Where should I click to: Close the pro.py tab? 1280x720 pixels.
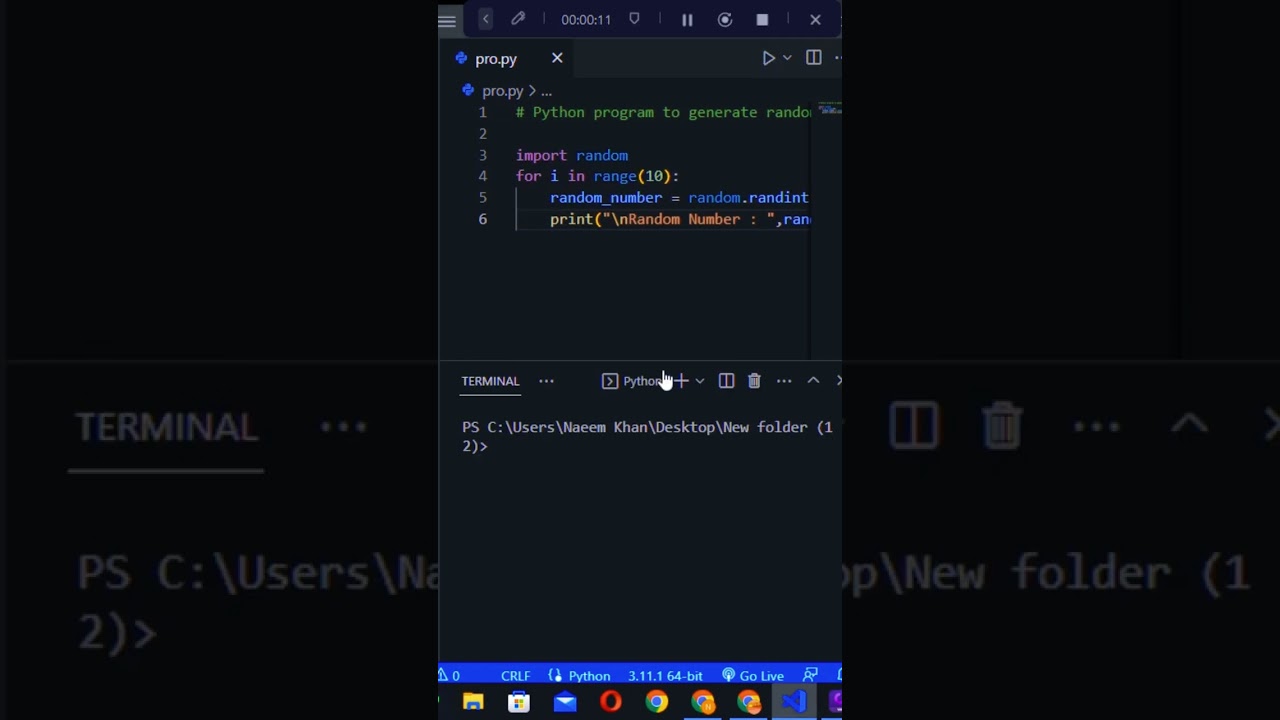[x=557, y=58]
